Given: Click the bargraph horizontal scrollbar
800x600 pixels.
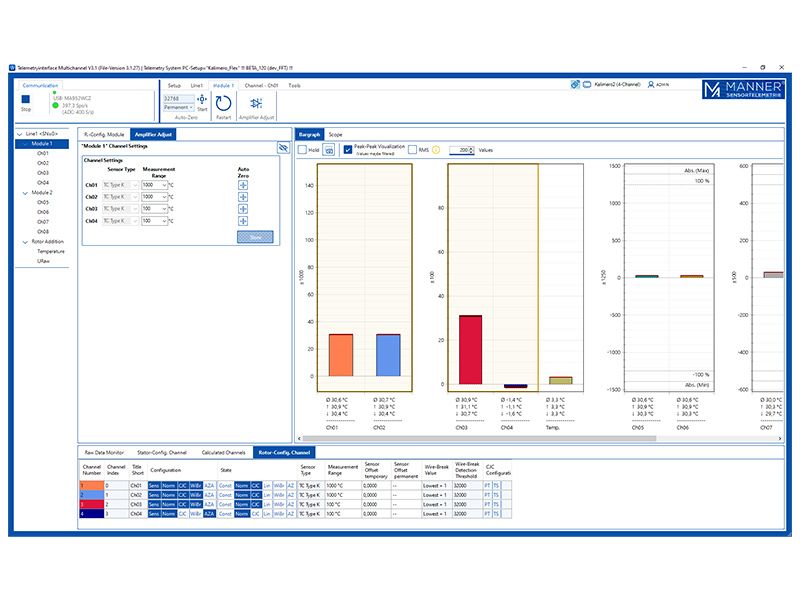Looking at the screenshot, I should (480, 438).
